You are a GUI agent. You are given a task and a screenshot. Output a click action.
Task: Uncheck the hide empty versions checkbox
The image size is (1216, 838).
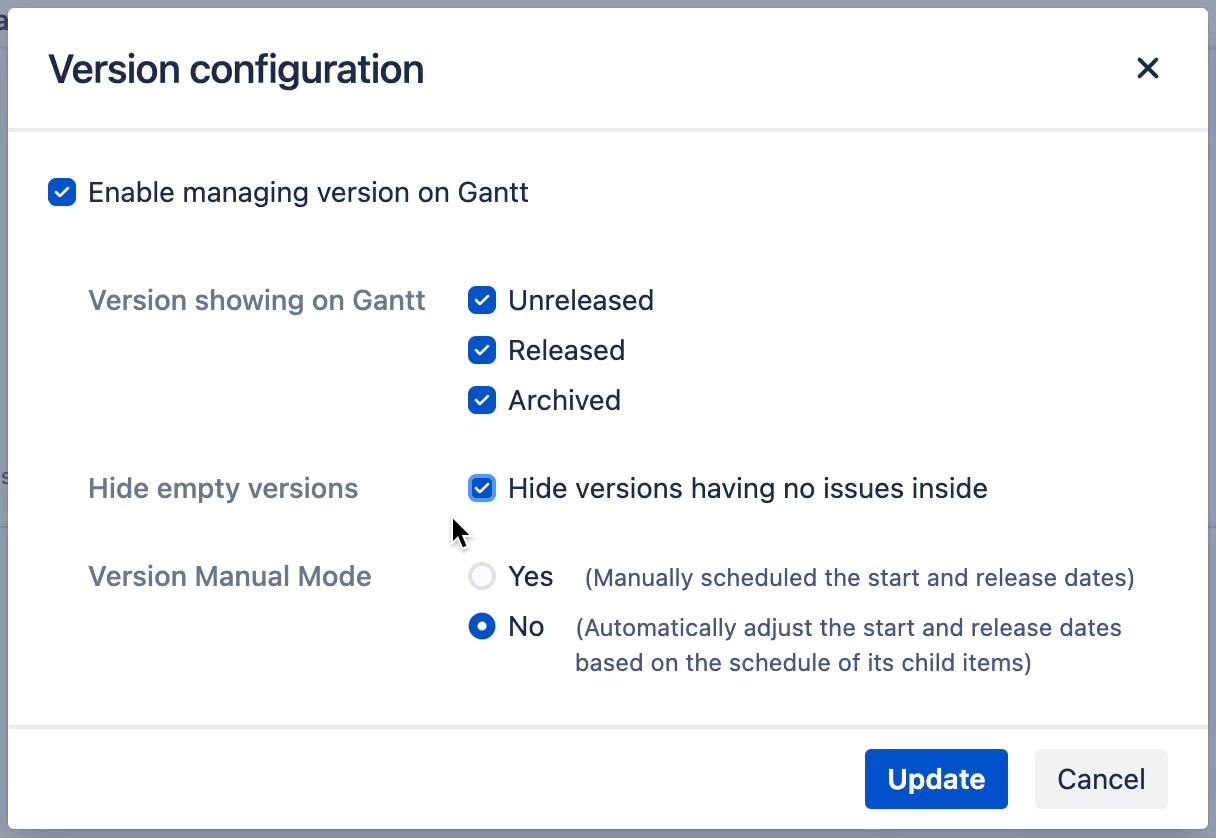pos(482,488)
